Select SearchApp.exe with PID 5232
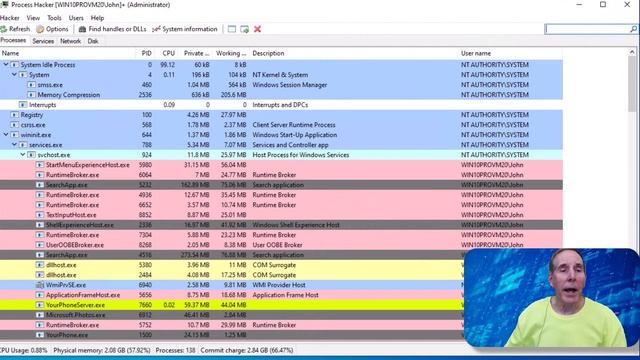Viewport: 640px width, 360px height. pyautogui.click(x=281, y=185)
